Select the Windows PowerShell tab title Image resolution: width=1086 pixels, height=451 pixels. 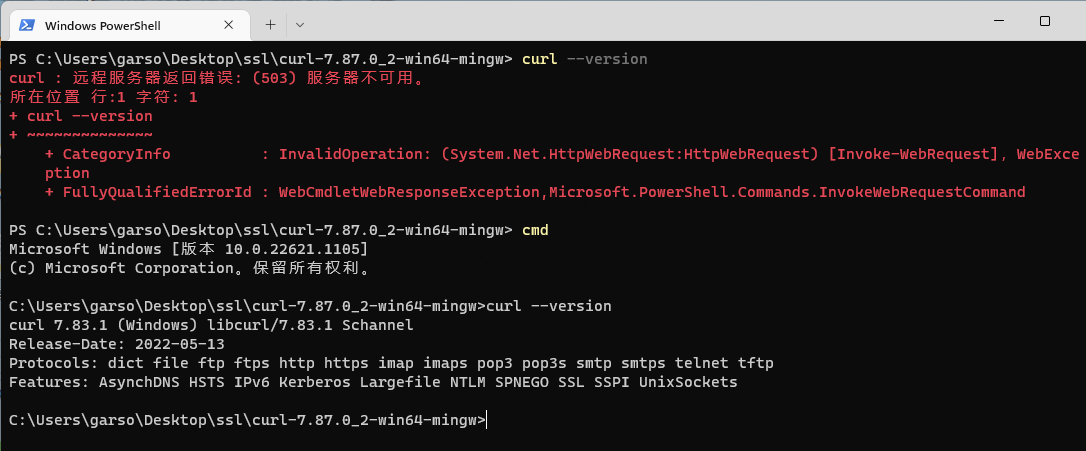103,26
